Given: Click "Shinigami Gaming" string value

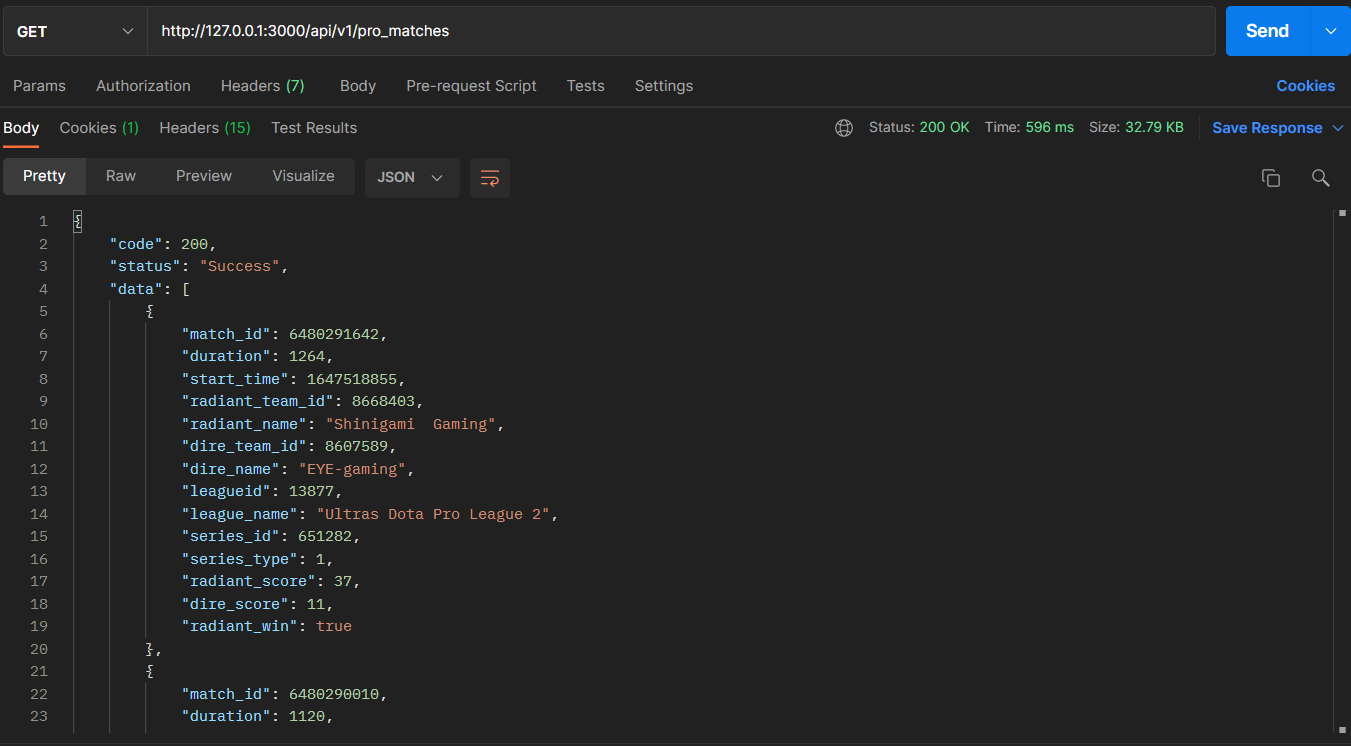Looking at the screenshot, I should click(x=411, y=424).
